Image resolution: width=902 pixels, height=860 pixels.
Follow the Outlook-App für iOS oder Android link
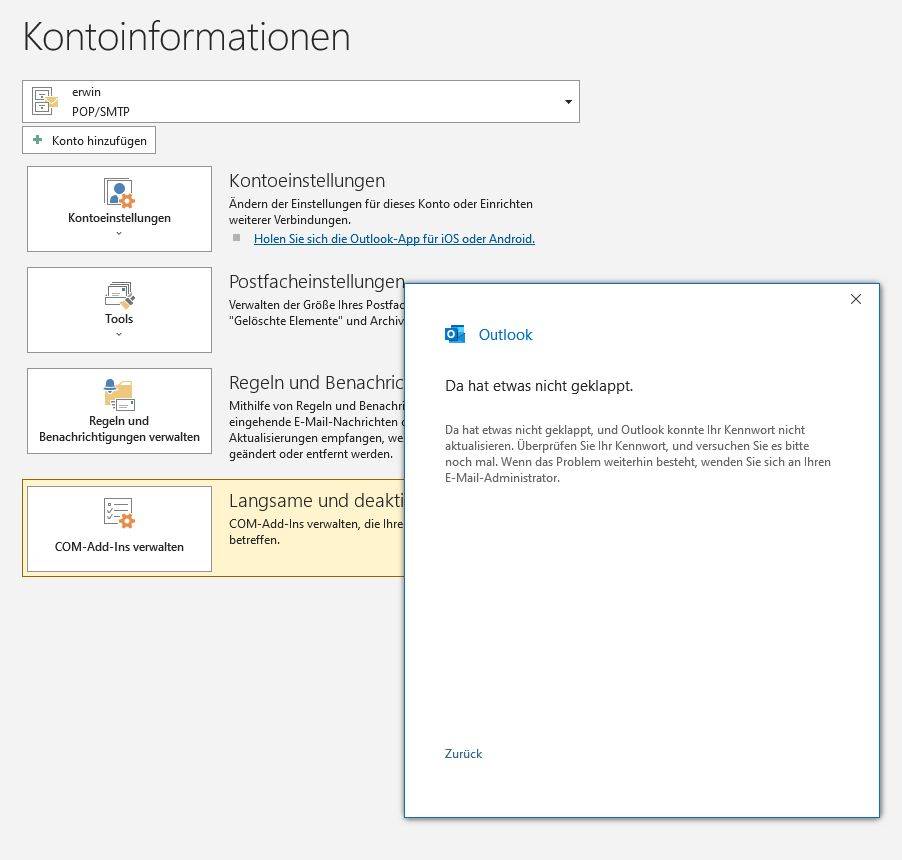(394, 239)
